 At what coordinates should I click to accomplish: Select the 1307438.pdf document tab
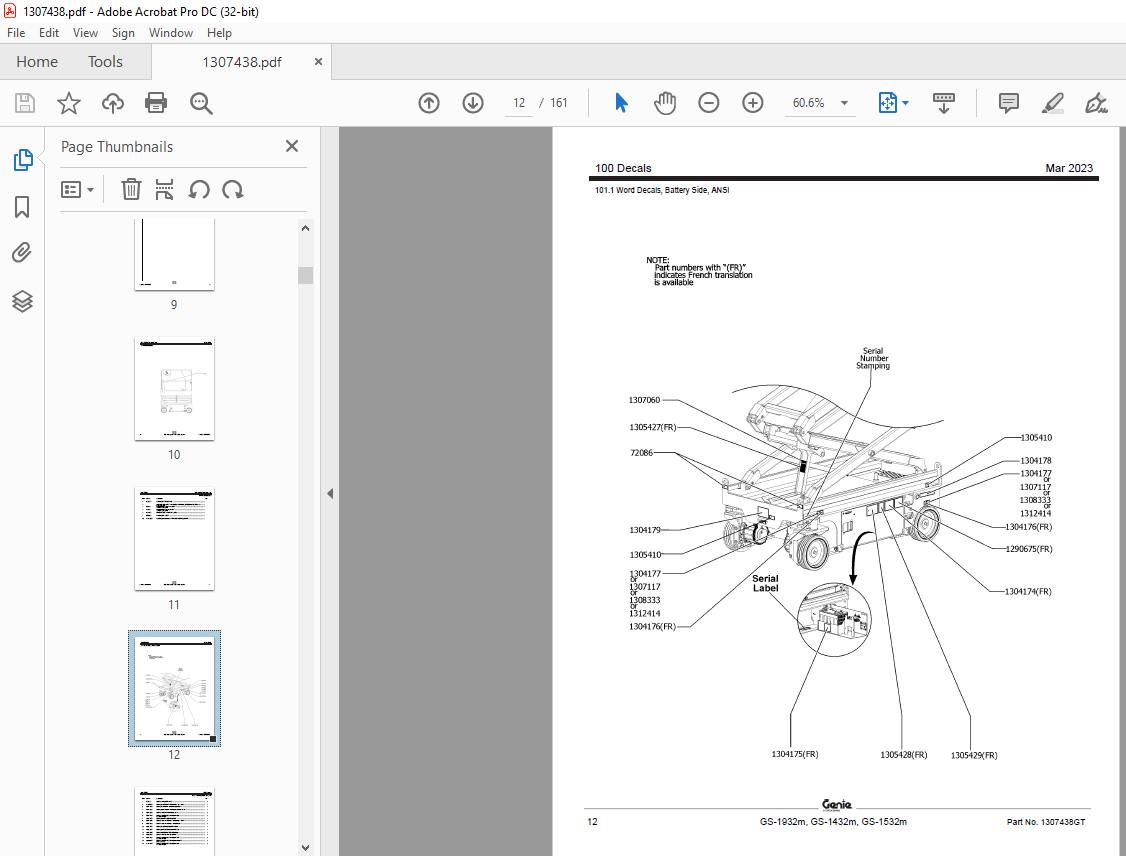coord(242,62)
